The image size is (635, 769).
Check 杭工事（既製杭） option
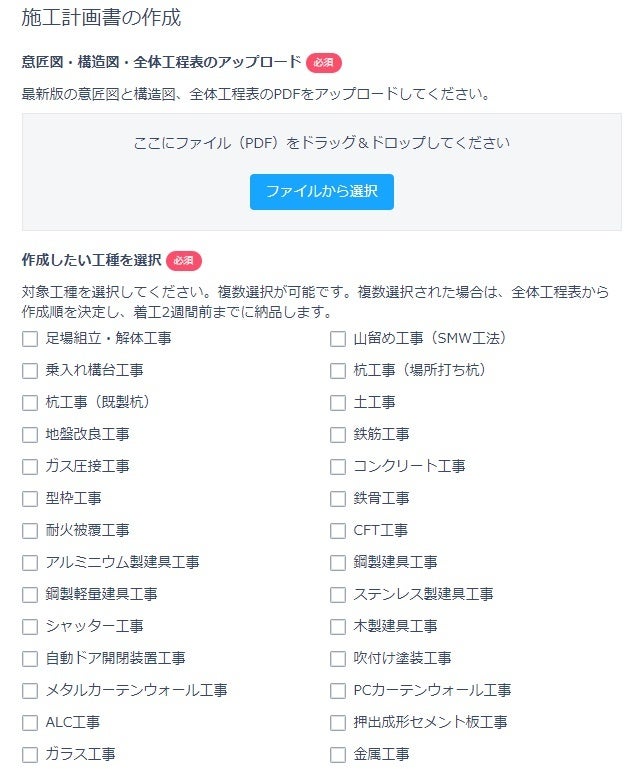click(30, 403)
